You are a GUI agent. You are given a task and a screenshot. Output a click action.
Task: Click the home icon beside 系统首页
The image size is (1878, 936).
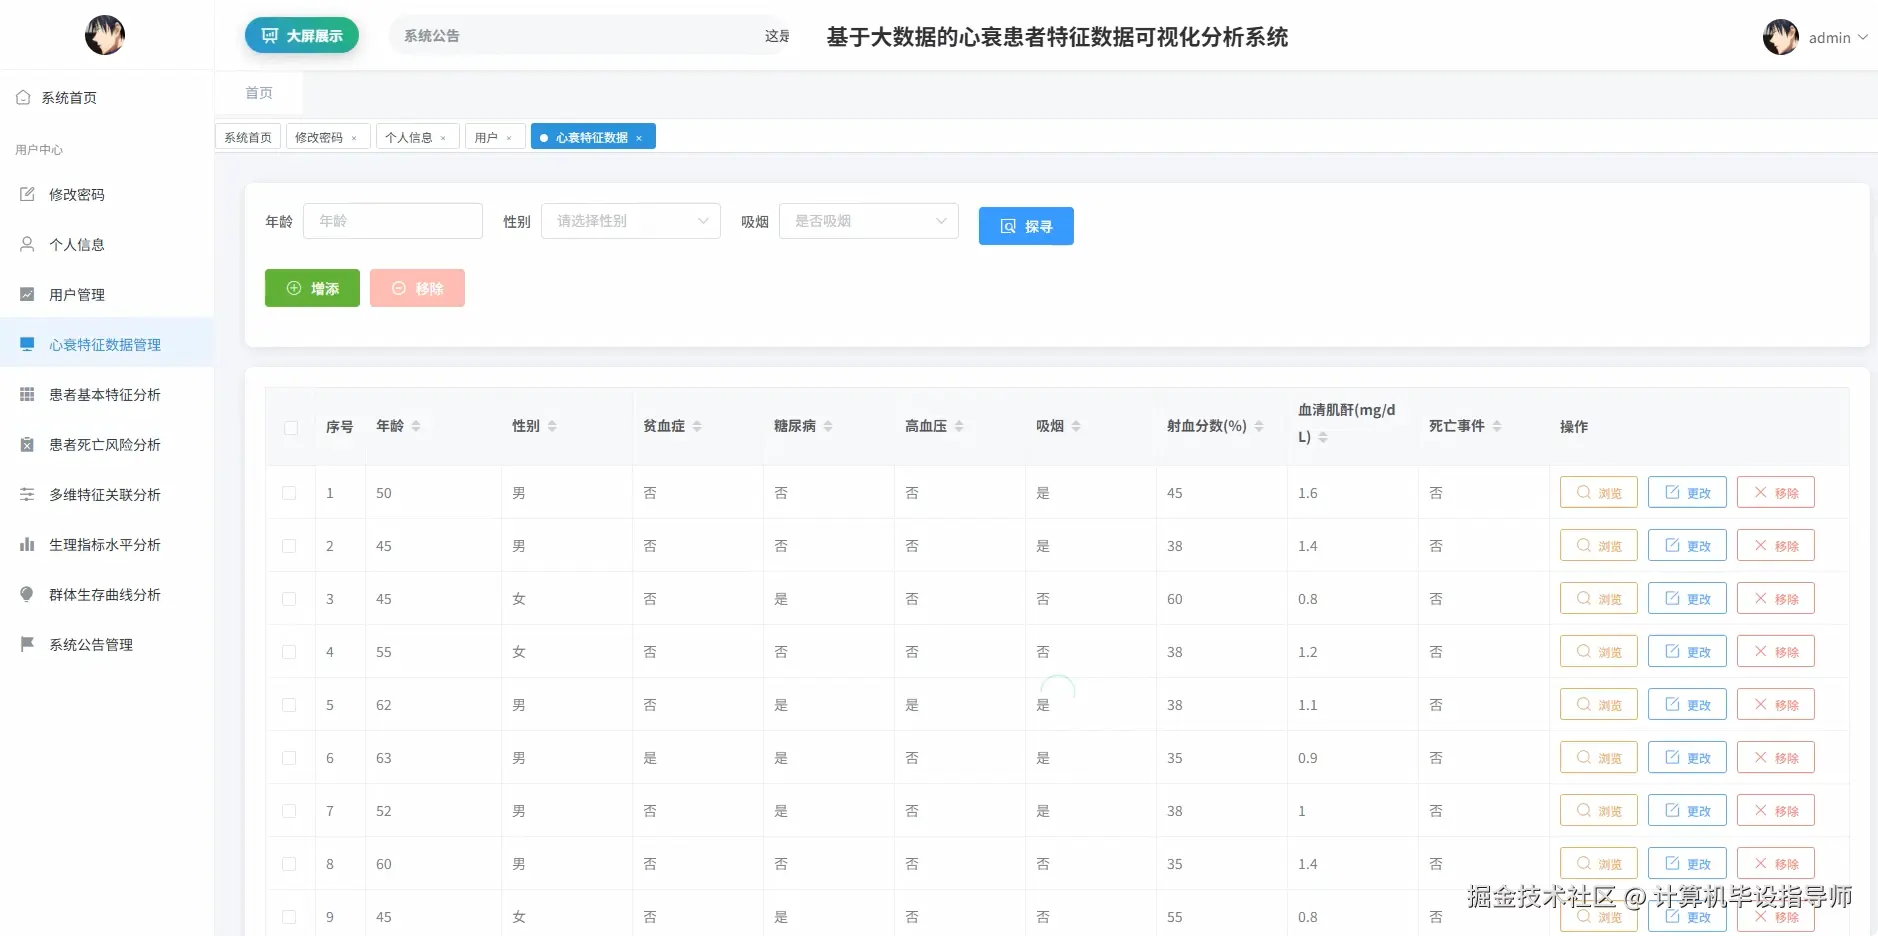(23, 97)
